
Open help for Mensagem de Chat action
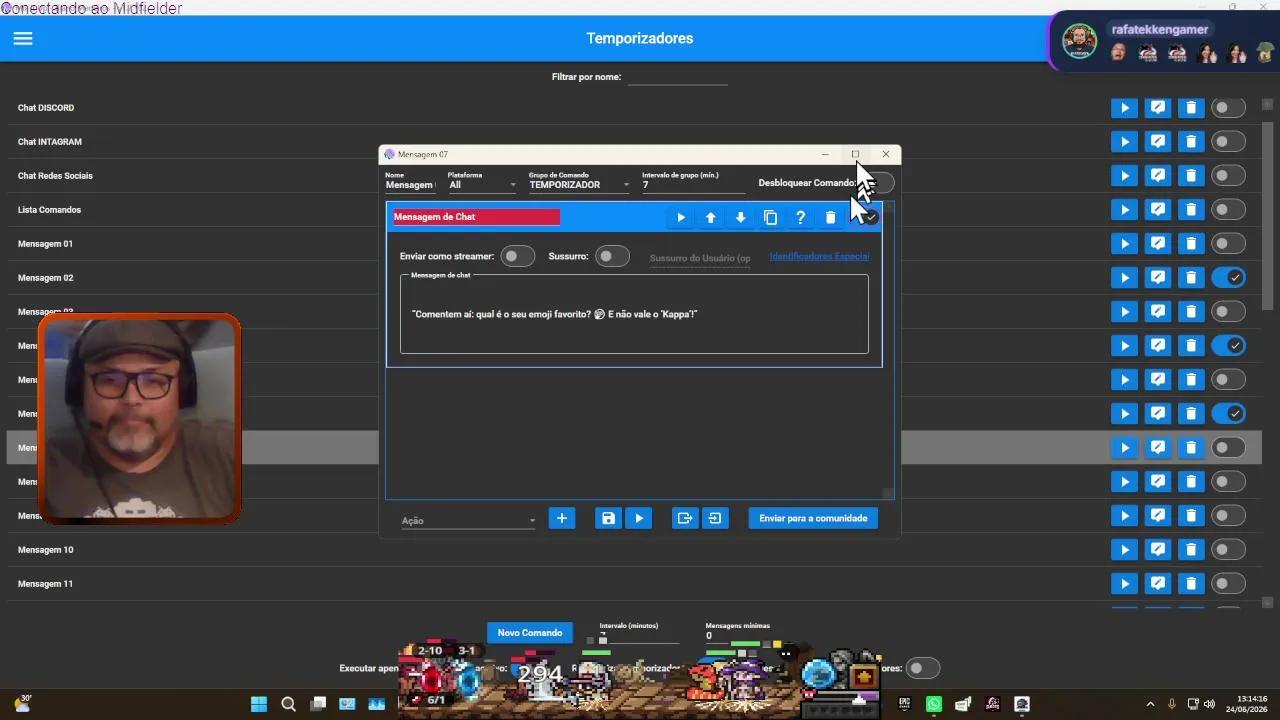click(x=800, y=217)
